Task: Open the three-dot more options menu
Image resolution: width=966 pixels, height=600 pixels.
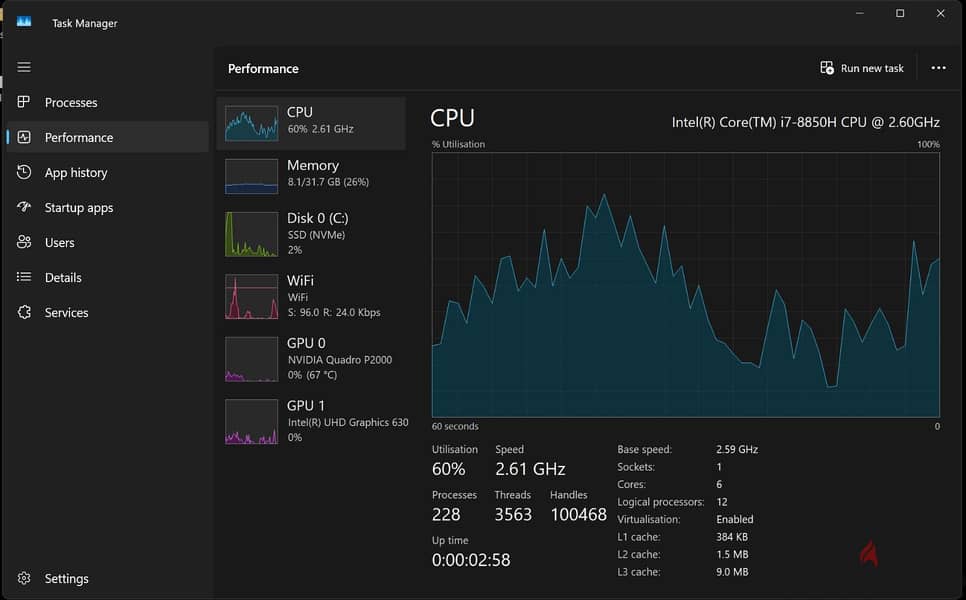Action: (x=938, y=68)
